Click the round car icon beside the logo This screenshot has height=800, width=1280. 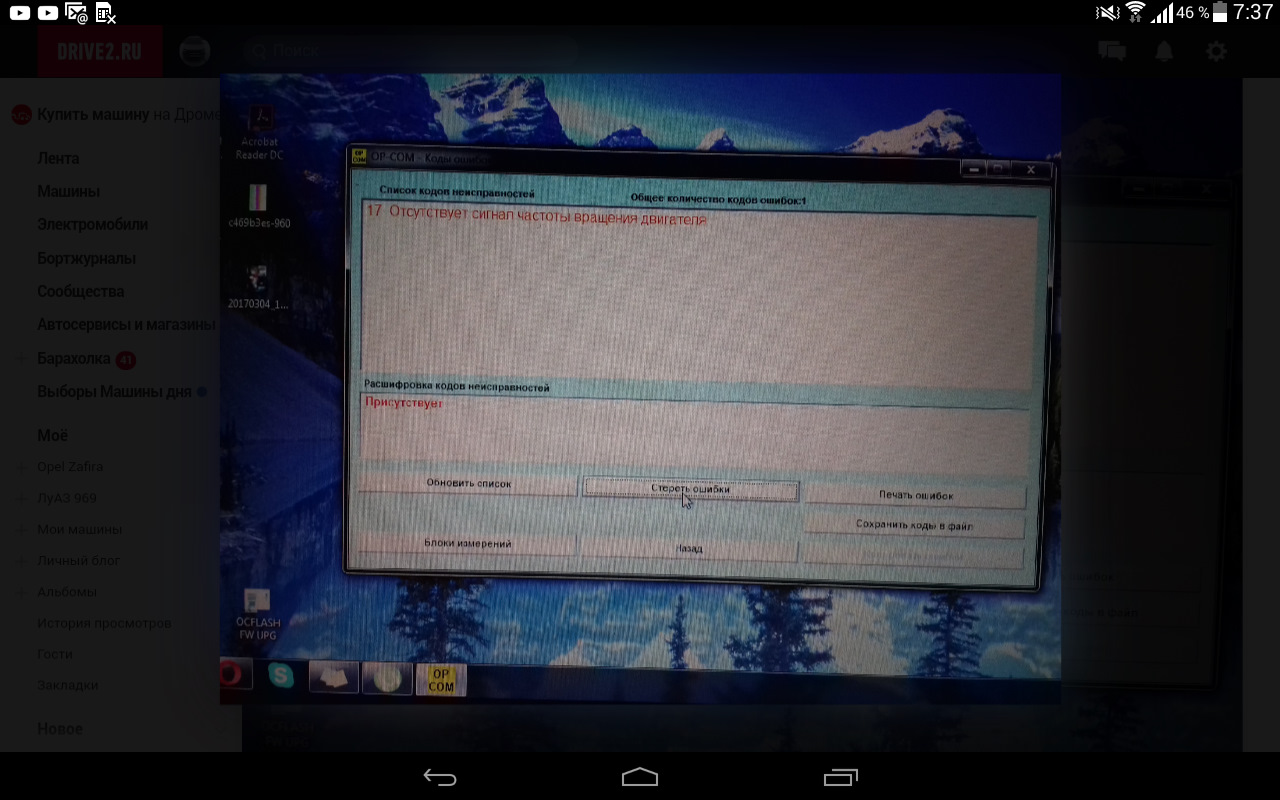[195, 52]
